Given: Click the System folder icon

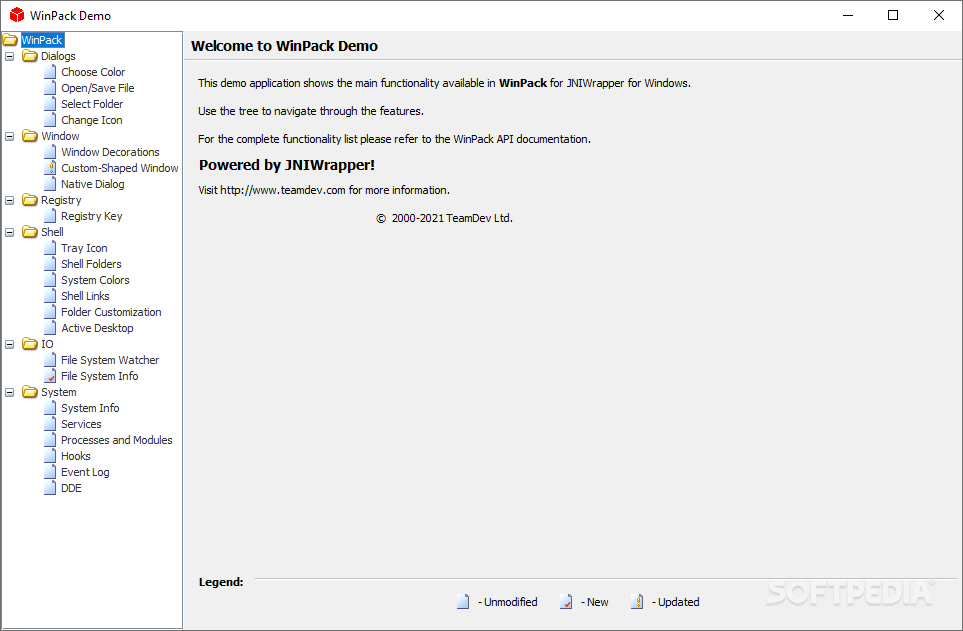Looking at the screenshot, I should [x=29, y=391].
